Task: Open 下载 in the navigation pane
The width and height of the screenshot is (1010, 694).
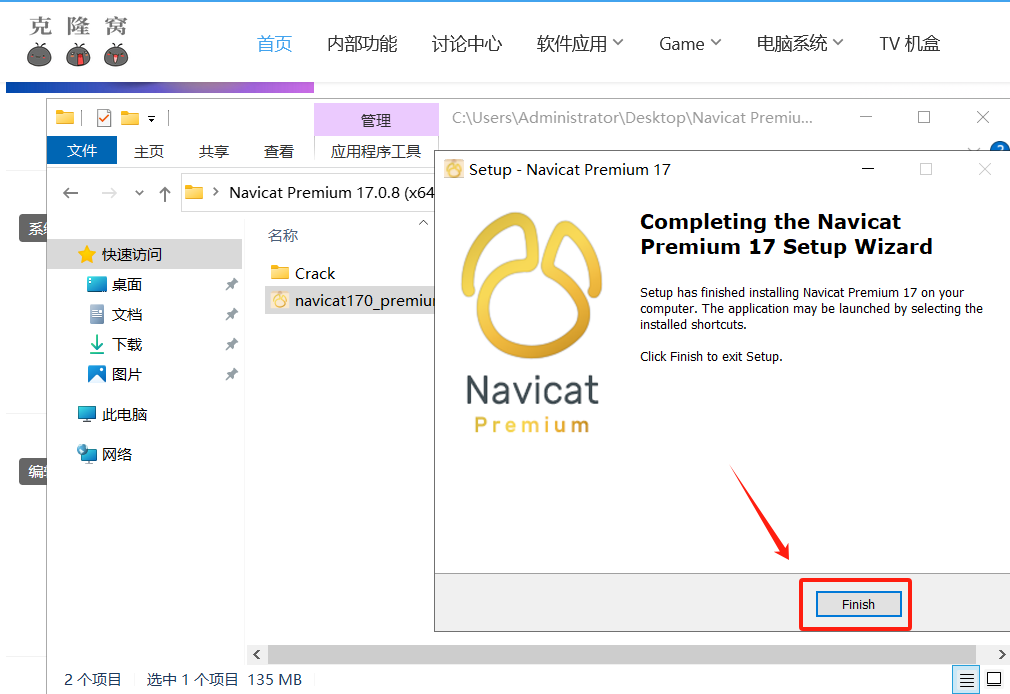Action: pyautogui.click(x=127, y=344)
